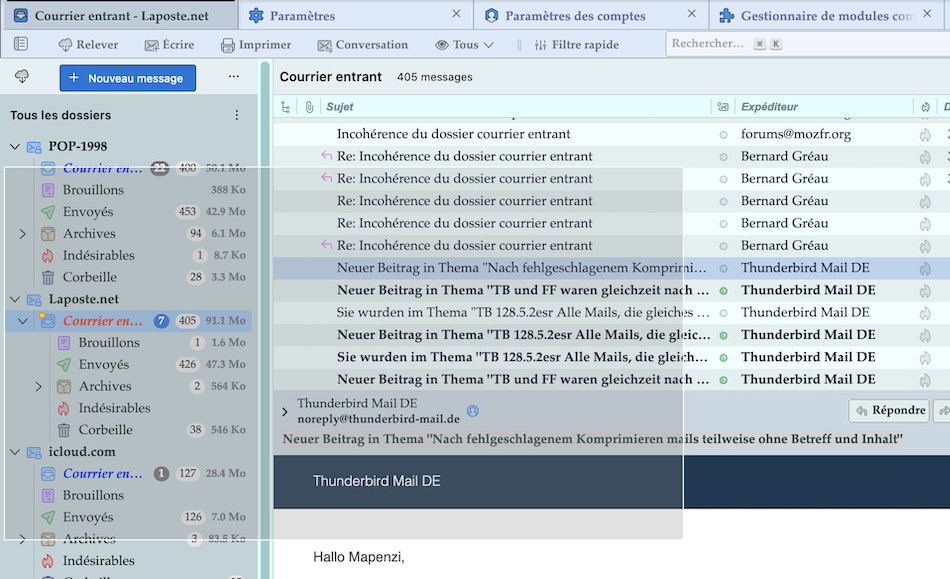
Task: Click the Répondre reply button
Action: coord(889,411)
